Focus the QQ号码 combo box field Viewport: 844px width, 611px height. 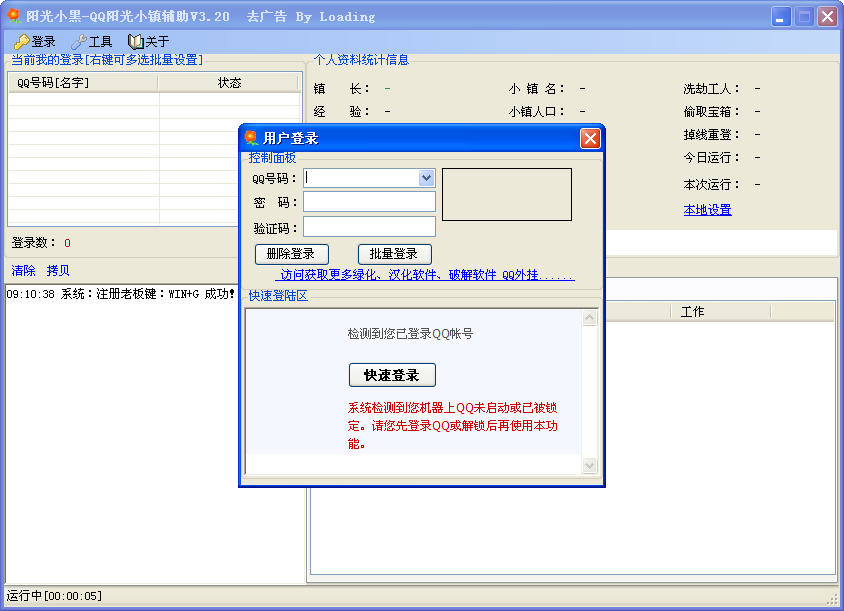click(369, 178)
